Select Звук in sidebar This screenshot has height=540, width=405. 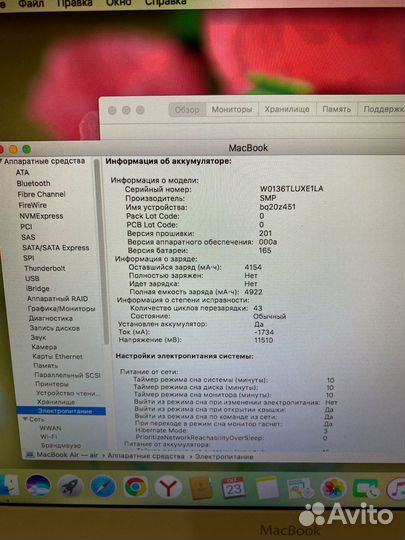[x=38, y=338]
